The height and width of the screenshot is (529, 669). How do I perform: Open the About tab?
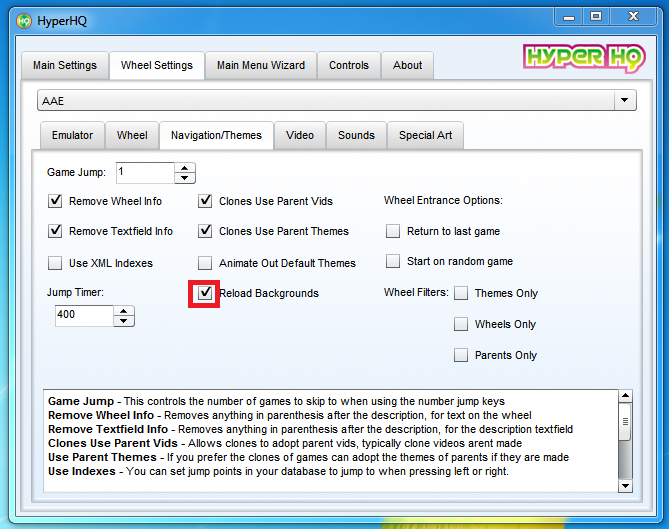[x=407, y=65]
